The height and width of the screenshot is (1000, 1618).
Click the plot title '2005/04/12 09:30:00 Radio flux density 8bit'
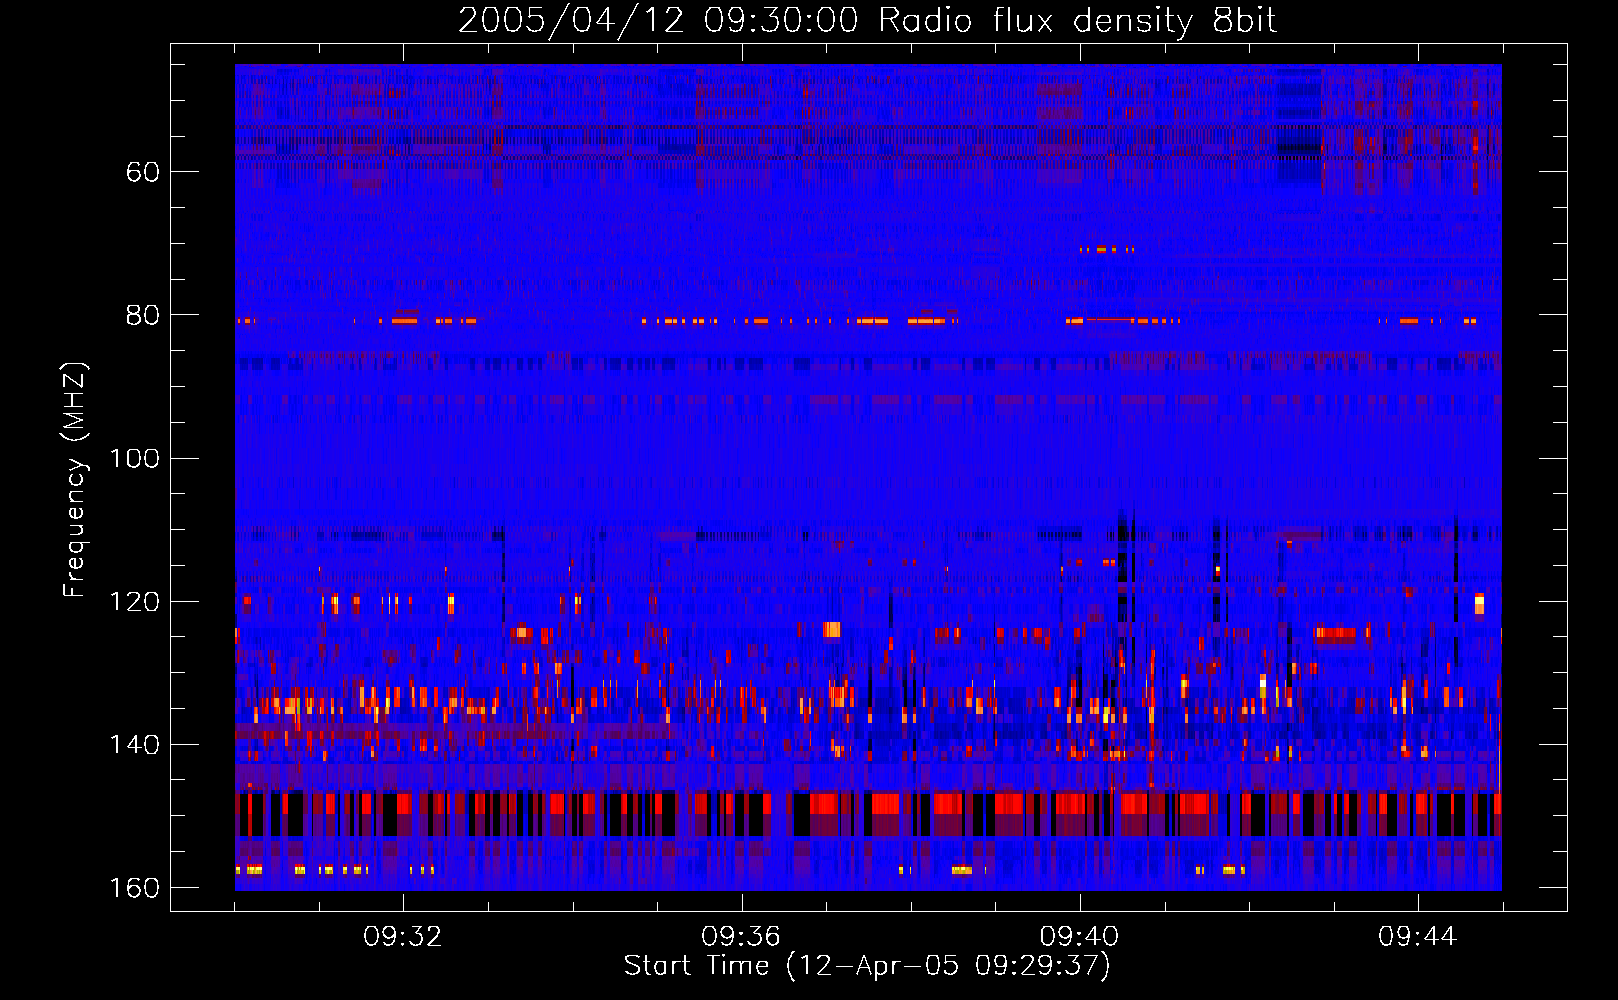[x=867, y=21]
